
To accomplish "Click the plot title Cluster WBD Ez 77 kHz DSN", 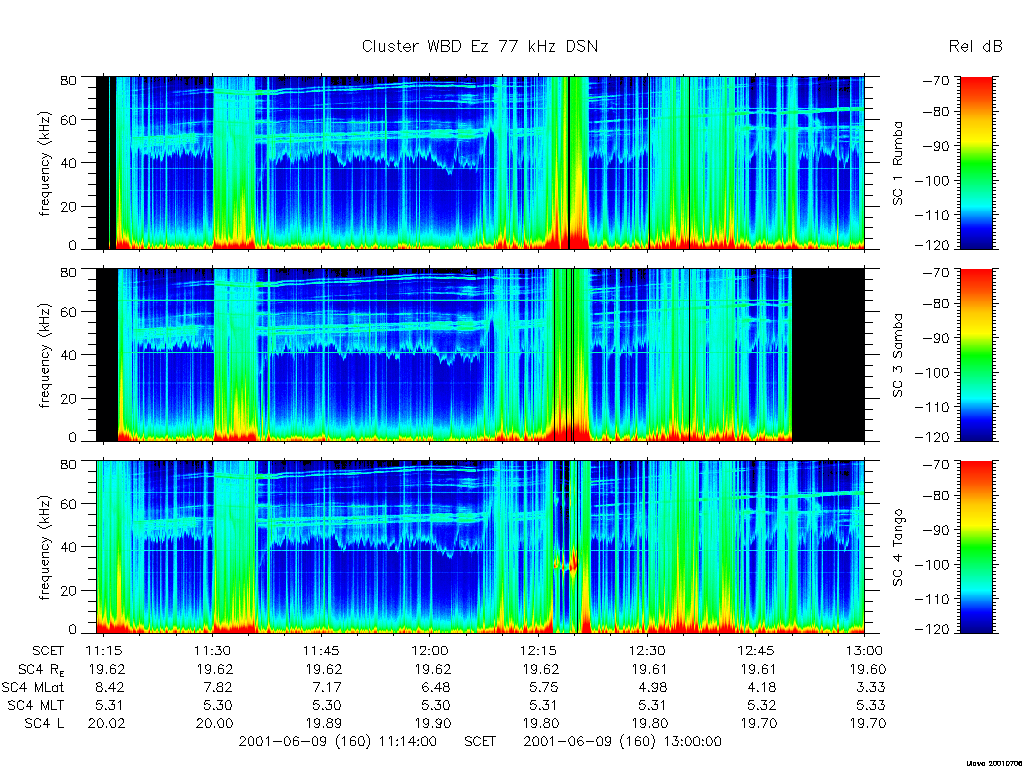I will [x=480, y=47].
